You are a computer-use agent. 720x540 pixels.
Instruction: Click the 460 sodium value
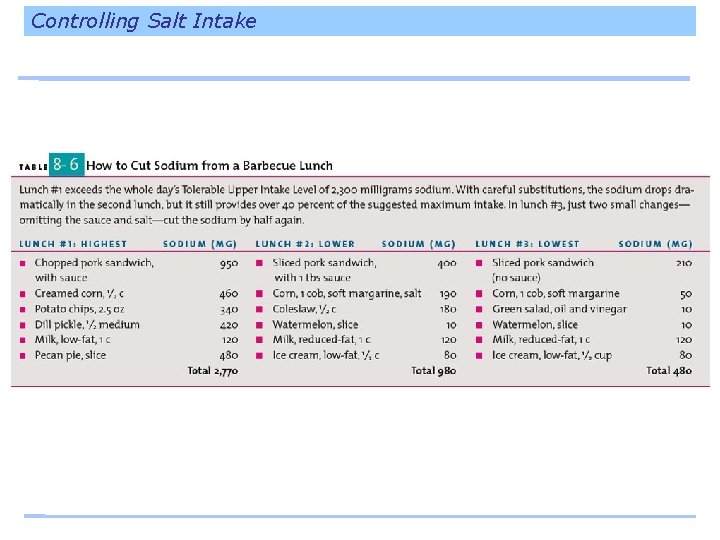[x=229, y=294]
